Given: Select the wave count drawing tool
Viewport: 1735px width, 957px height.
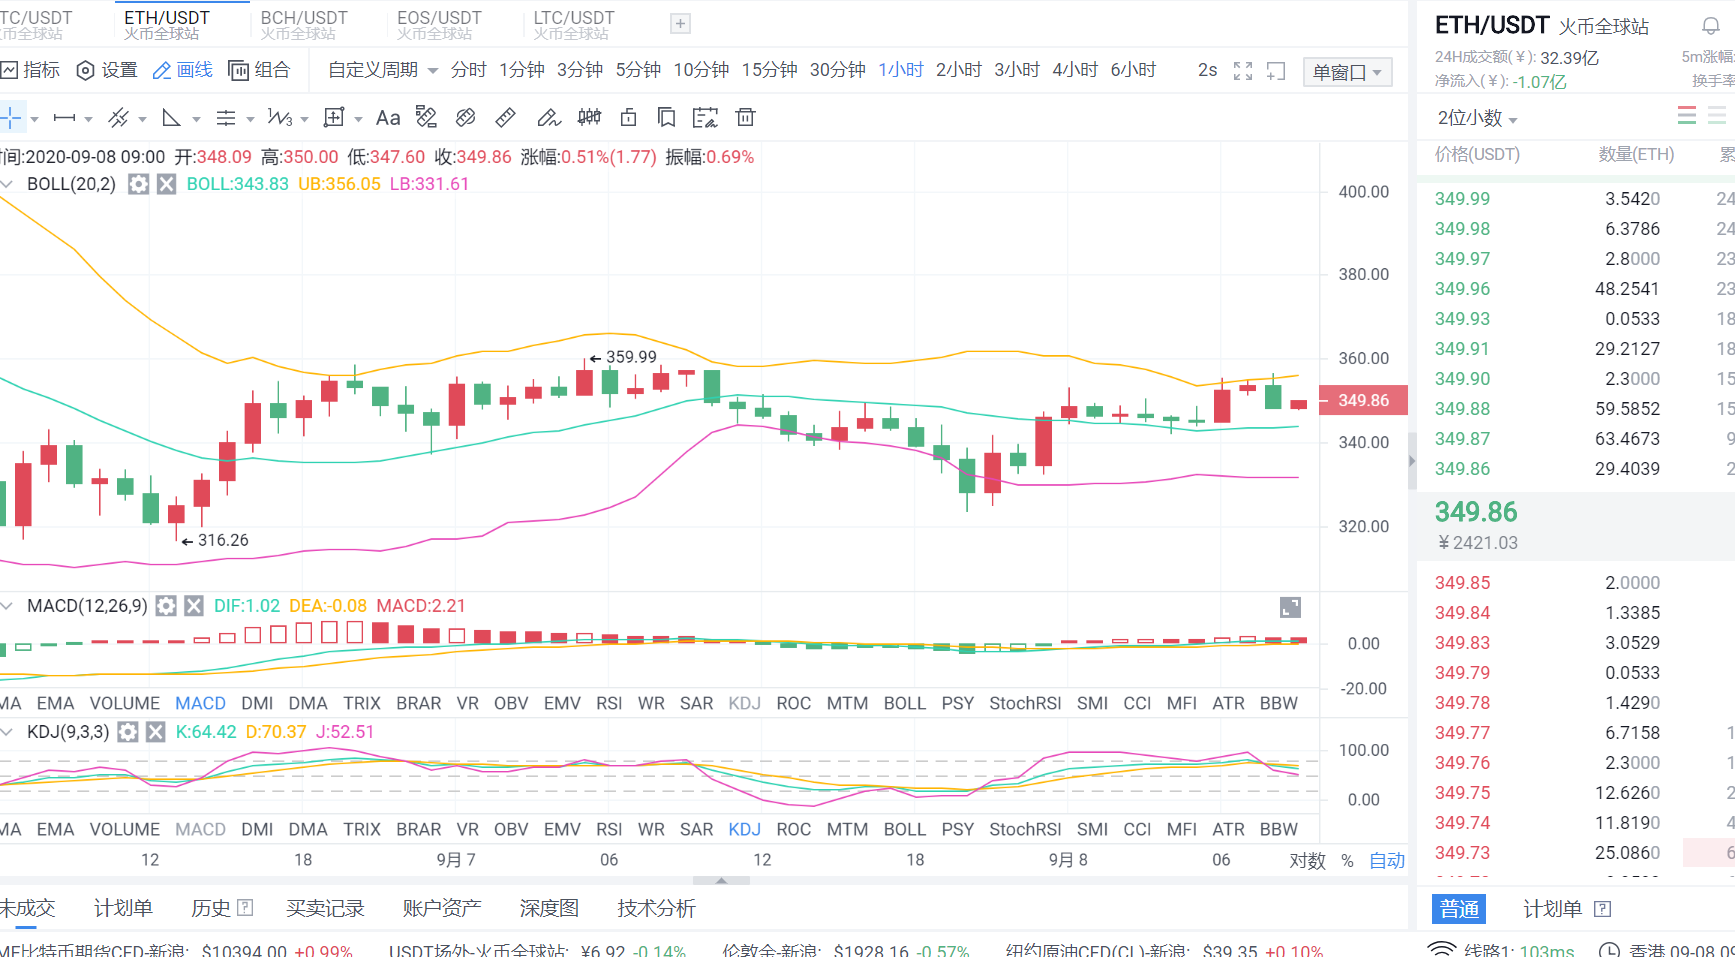Looking at the screenshot, I should coord(280,118).
